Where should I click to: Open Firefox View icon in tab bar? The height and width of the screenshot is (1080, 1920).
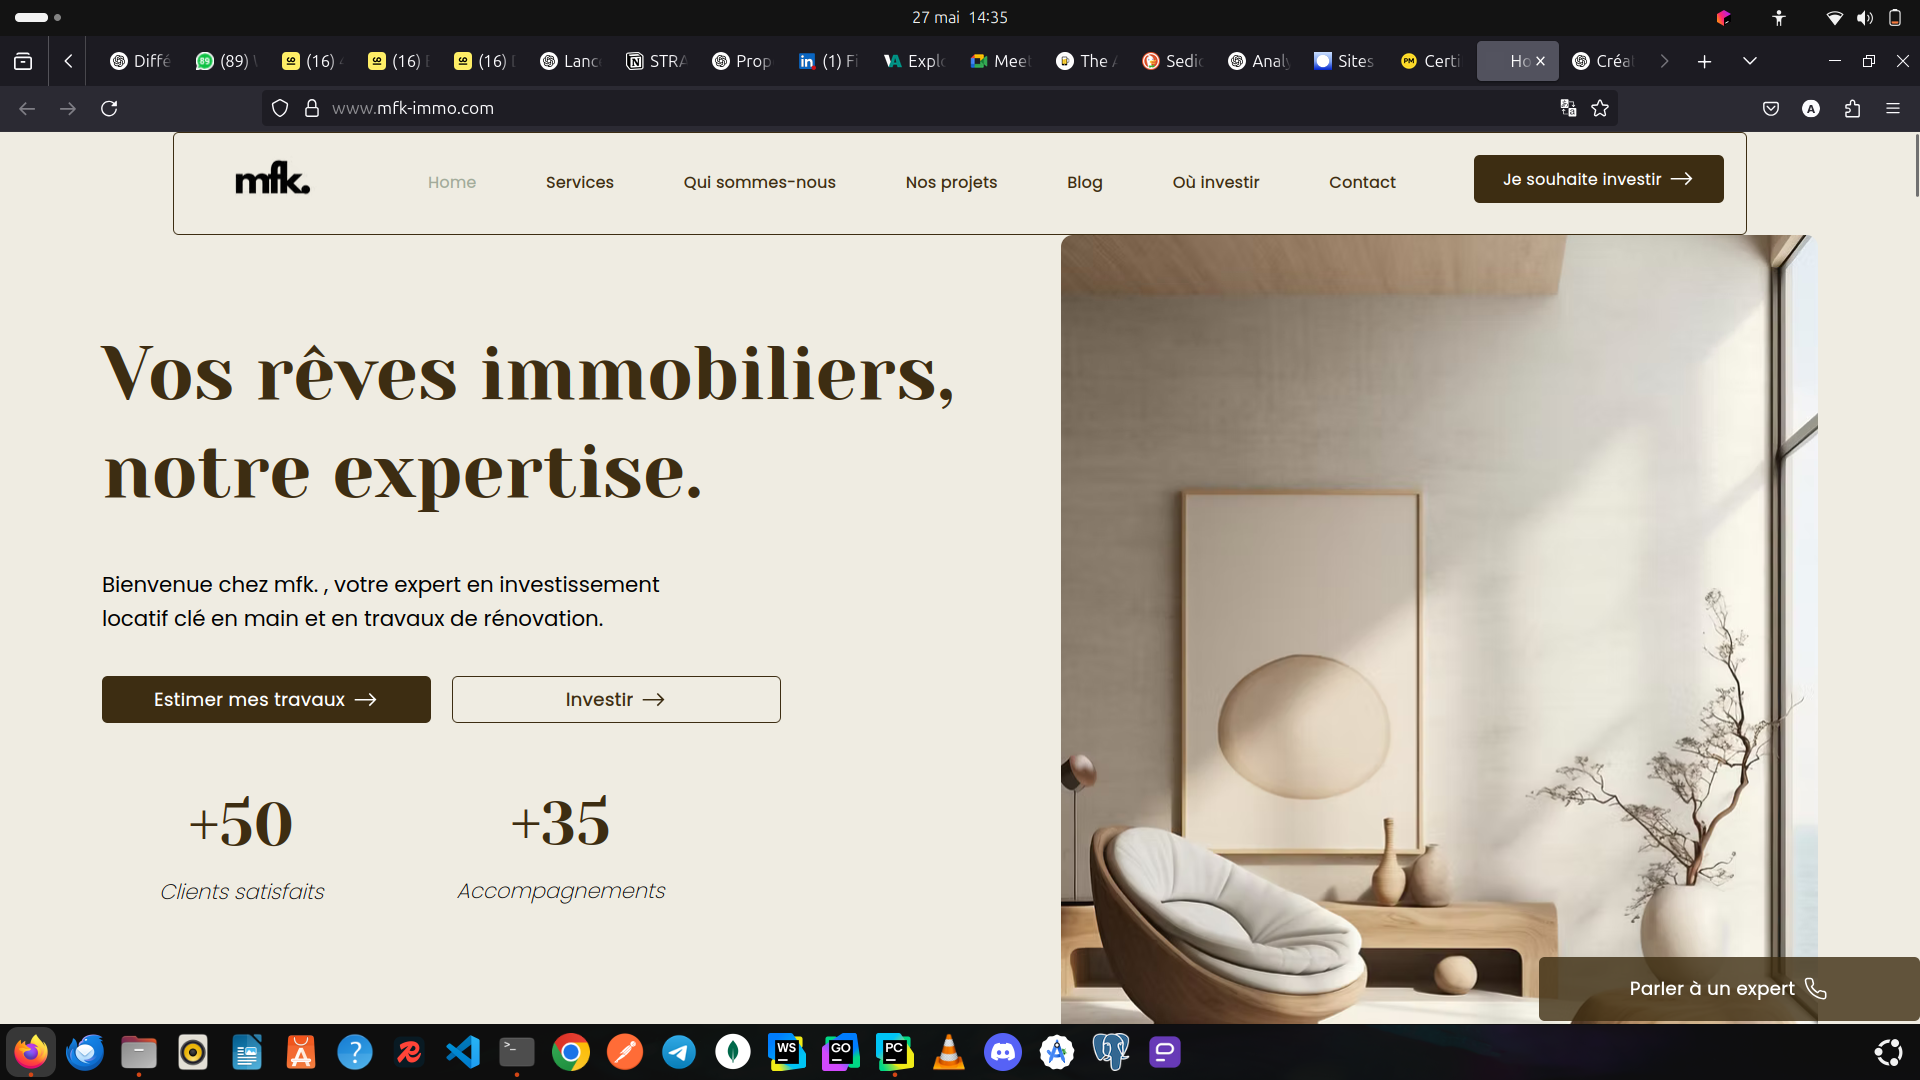[23, 61]
